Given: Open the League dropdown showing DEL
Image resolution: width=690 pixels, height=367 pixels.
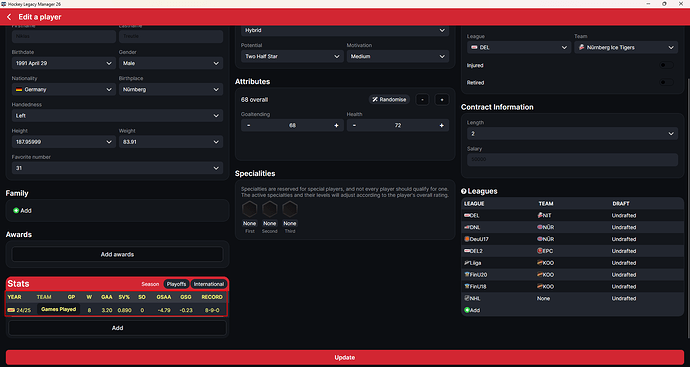Looking at the screenshot, I should pyautogui.click(x=519, y=48).
